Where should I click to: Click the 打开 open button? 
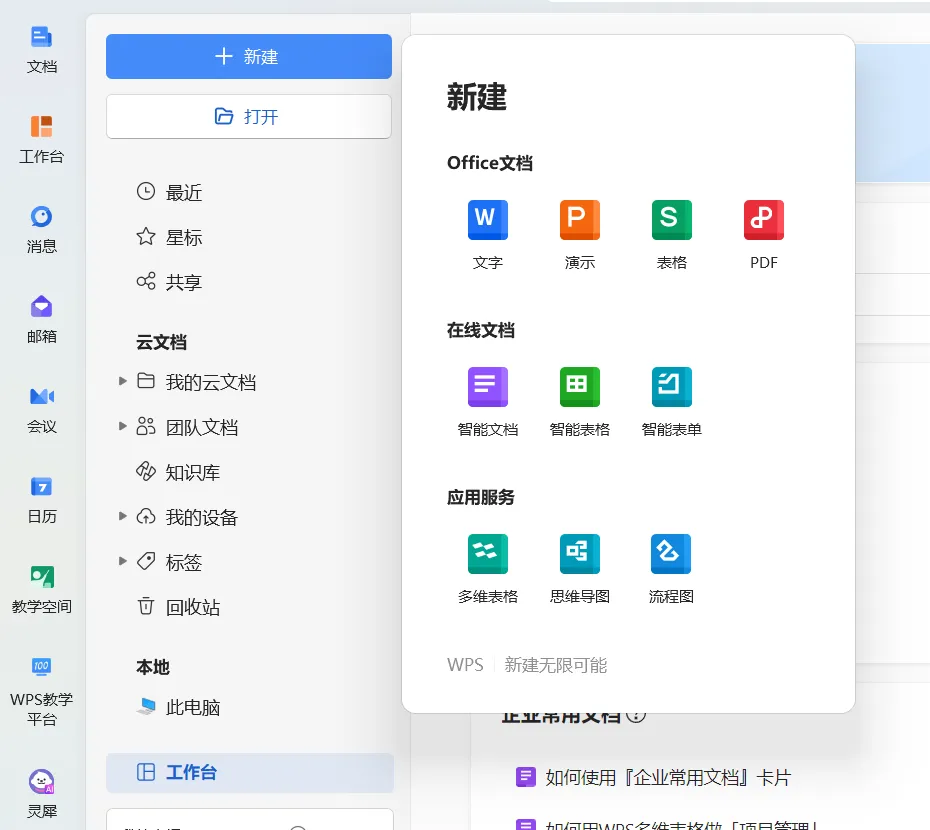click(249, 116)
